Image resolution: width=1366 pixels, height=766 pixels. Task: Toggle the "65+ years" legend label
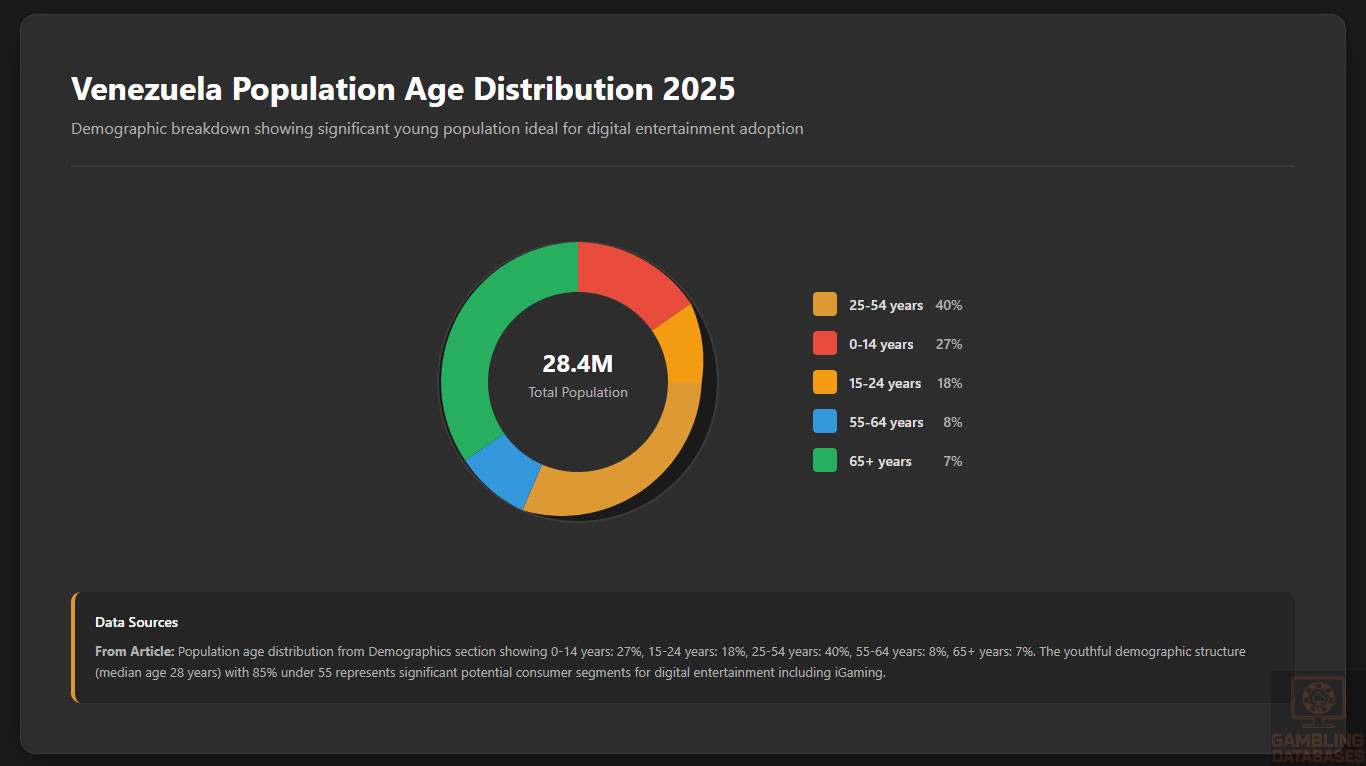tap(880, 461)
